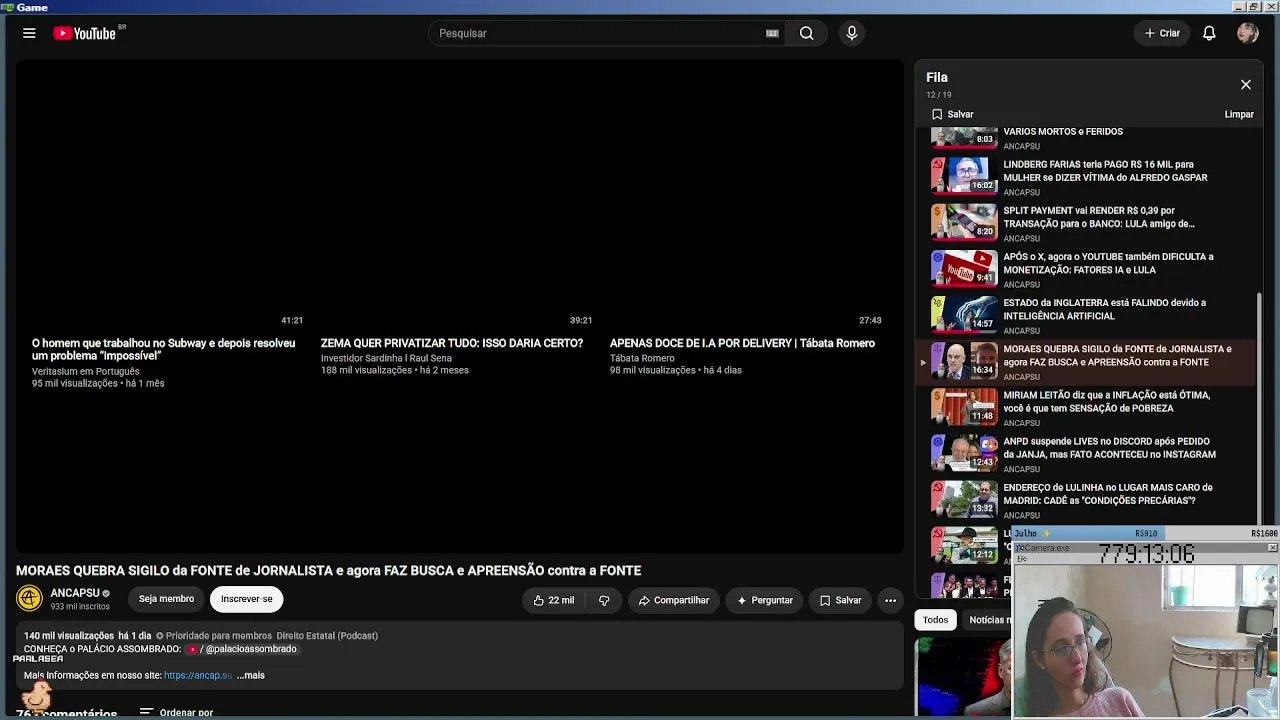1280x720 pixels.
Task: Play the SPLIT PAYMENT queue thumbnail
Action: click(964, 221)
